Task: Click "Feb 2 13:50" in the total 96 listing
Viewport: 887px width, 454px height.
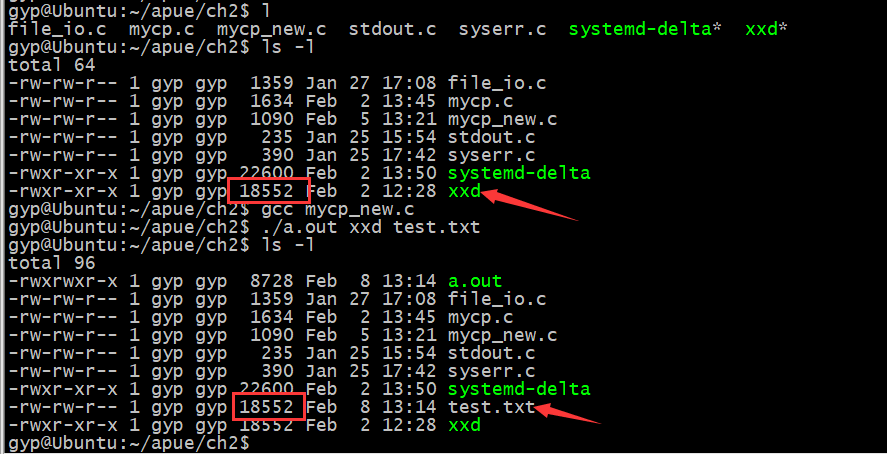Action: click(371, 389)
